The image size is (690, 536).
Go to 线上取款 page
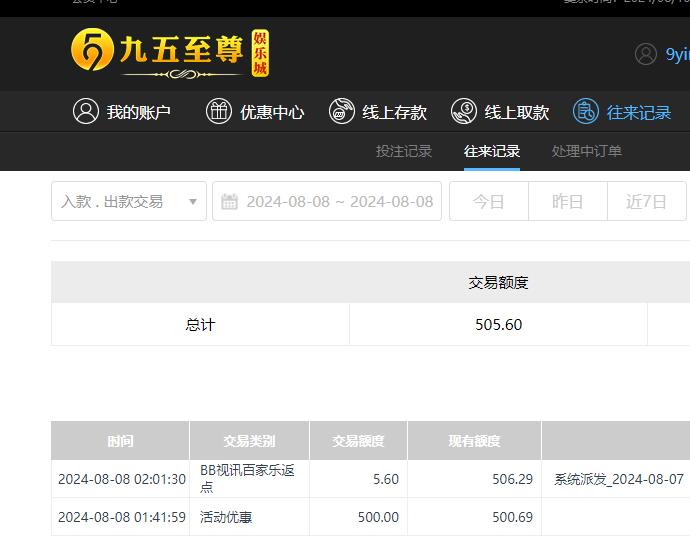point(500,111)
